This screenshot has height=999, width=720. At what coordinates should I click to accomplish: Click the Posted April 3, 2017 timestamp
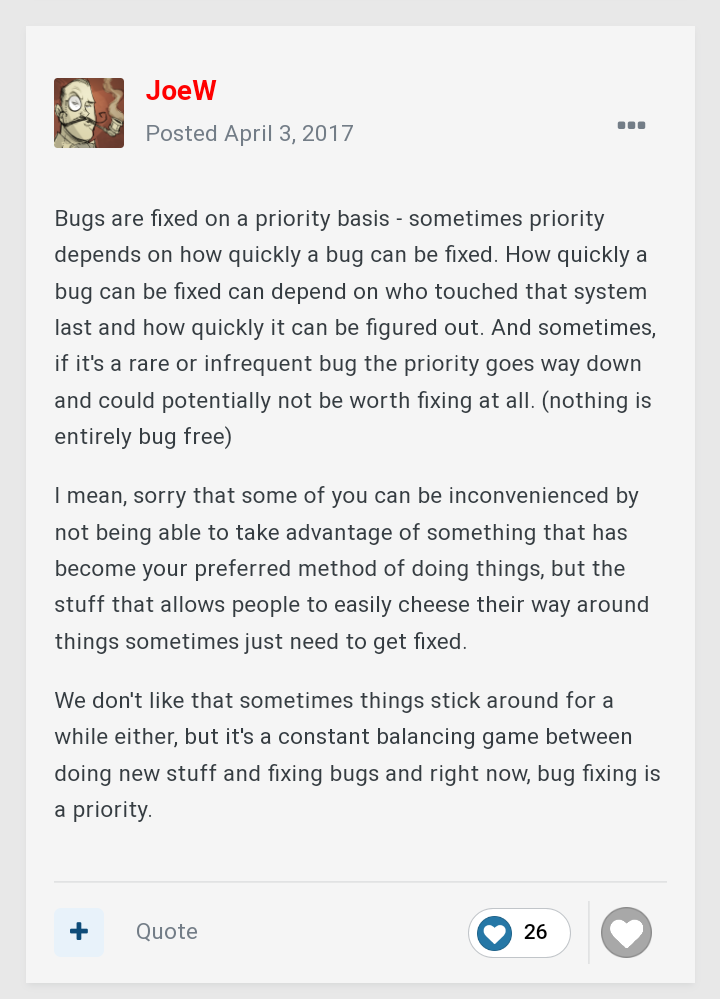250,133
